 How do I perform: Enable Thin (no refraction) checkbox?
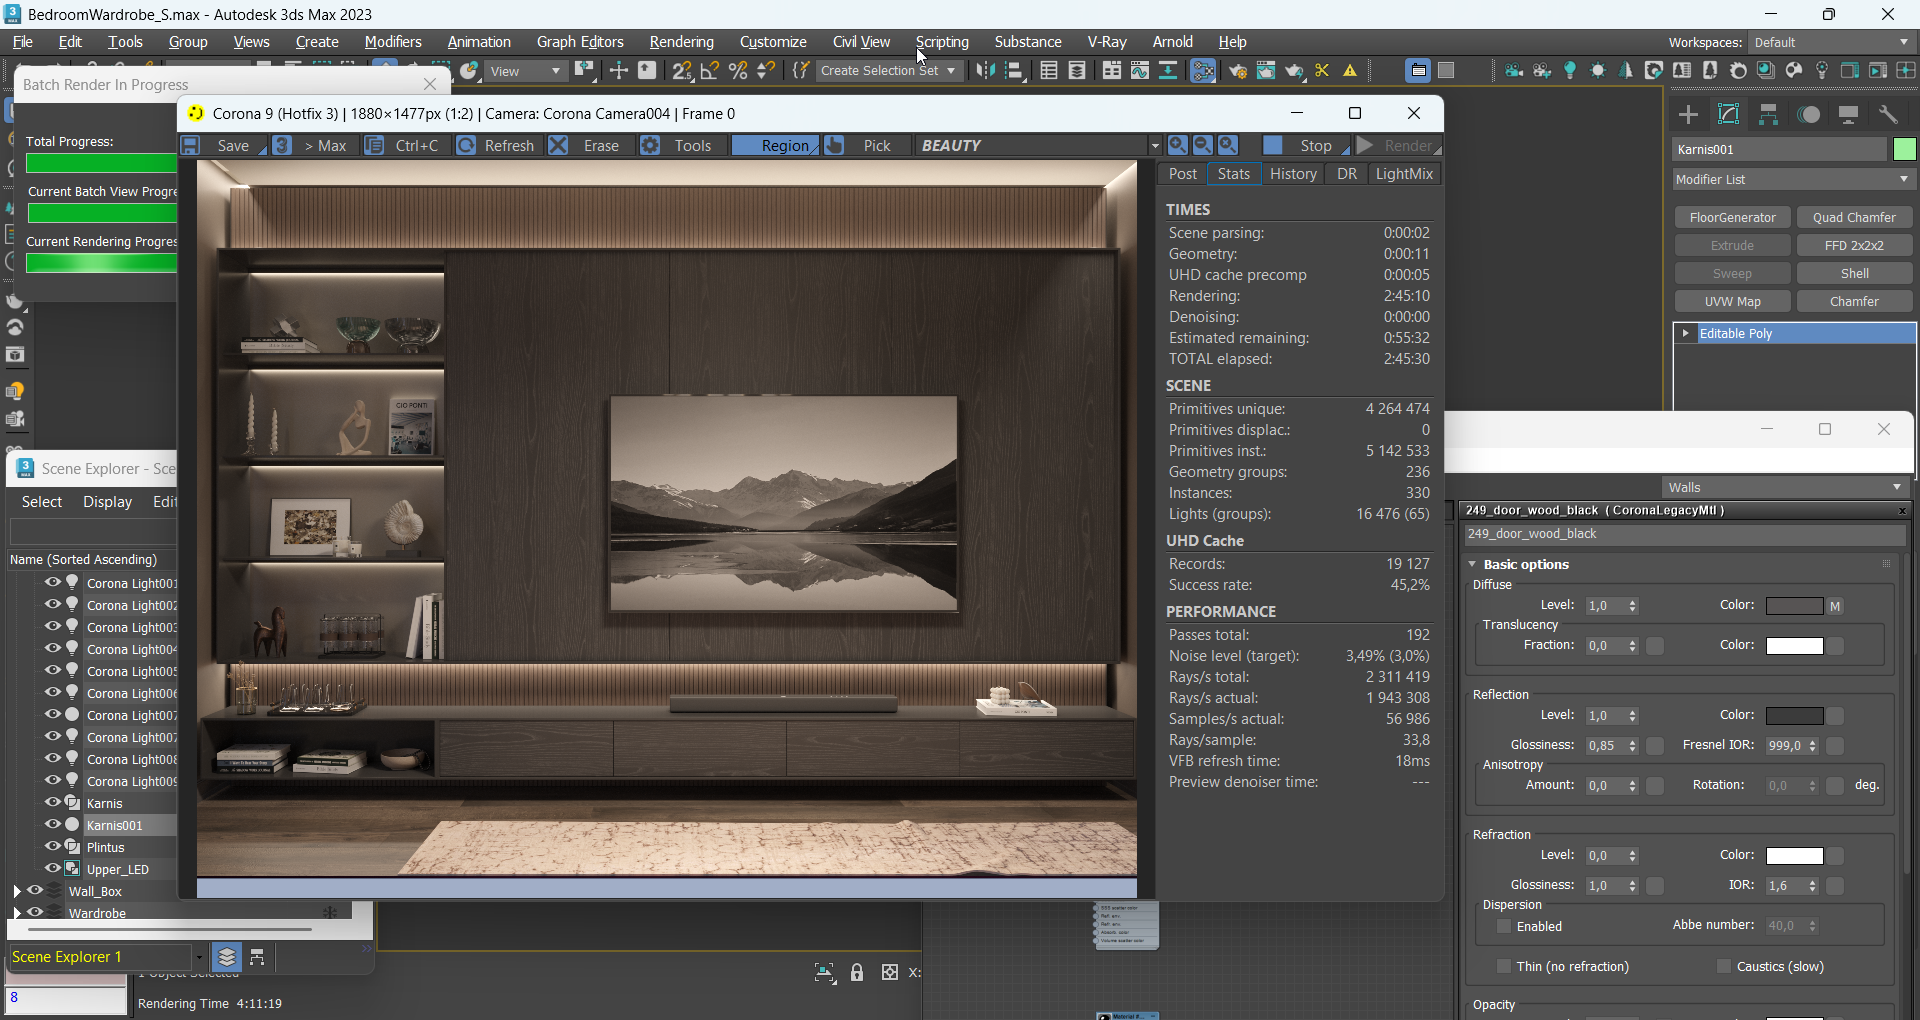(1505, 967)
